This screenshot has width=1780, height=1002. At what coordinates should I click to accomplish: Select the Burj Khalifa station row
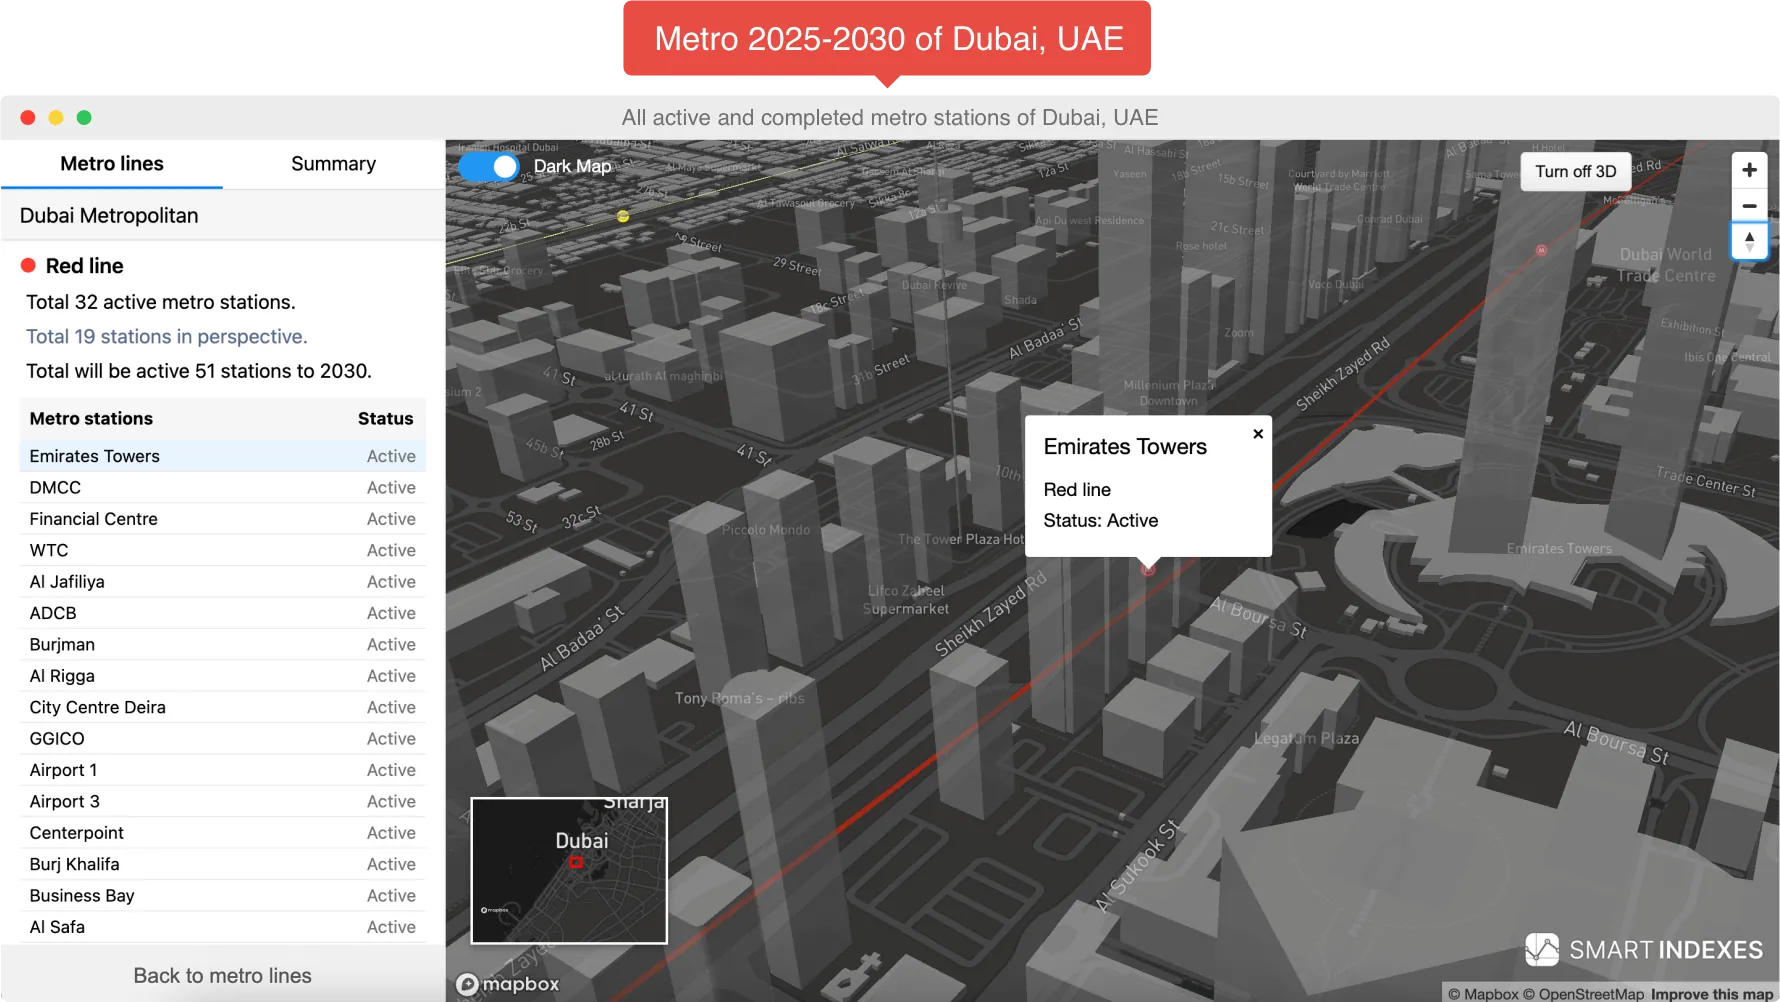222,864
